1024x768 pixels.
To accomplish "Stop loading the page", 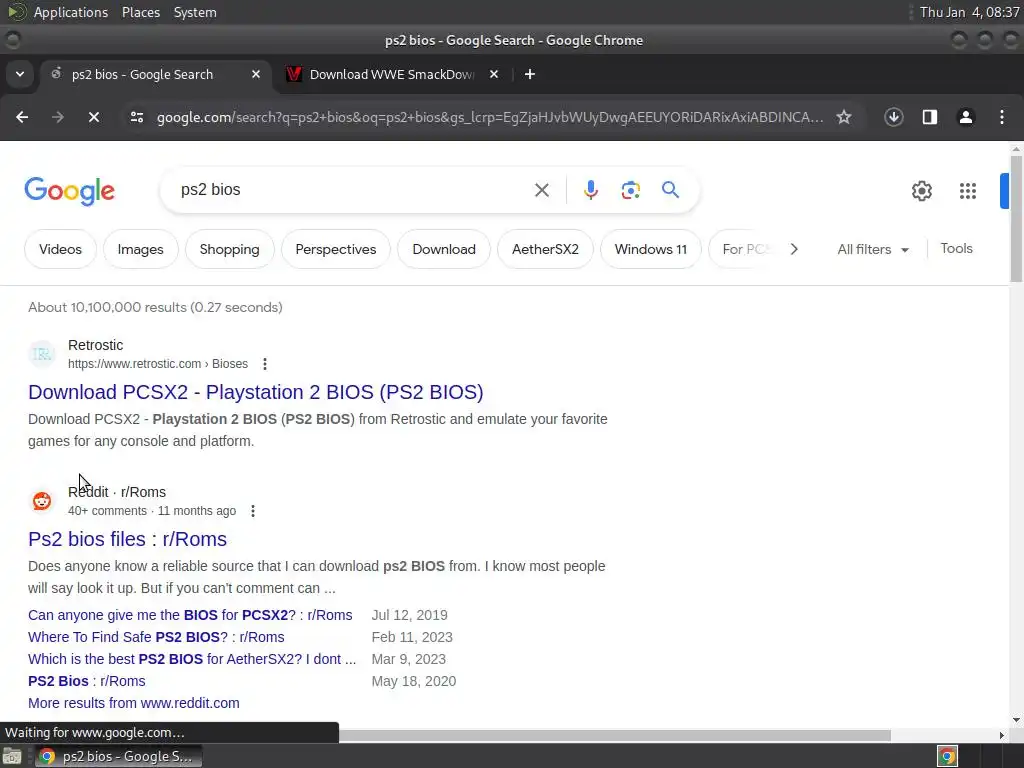I will 94,117.
